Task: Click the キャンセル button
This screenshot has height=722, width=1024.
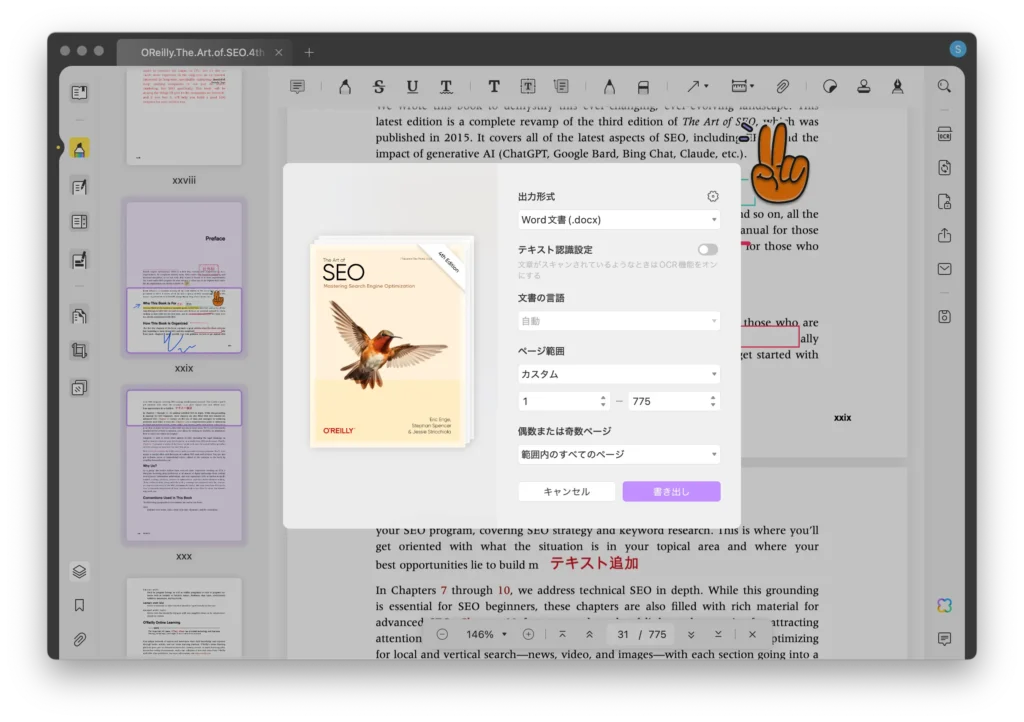Action: 566,492
